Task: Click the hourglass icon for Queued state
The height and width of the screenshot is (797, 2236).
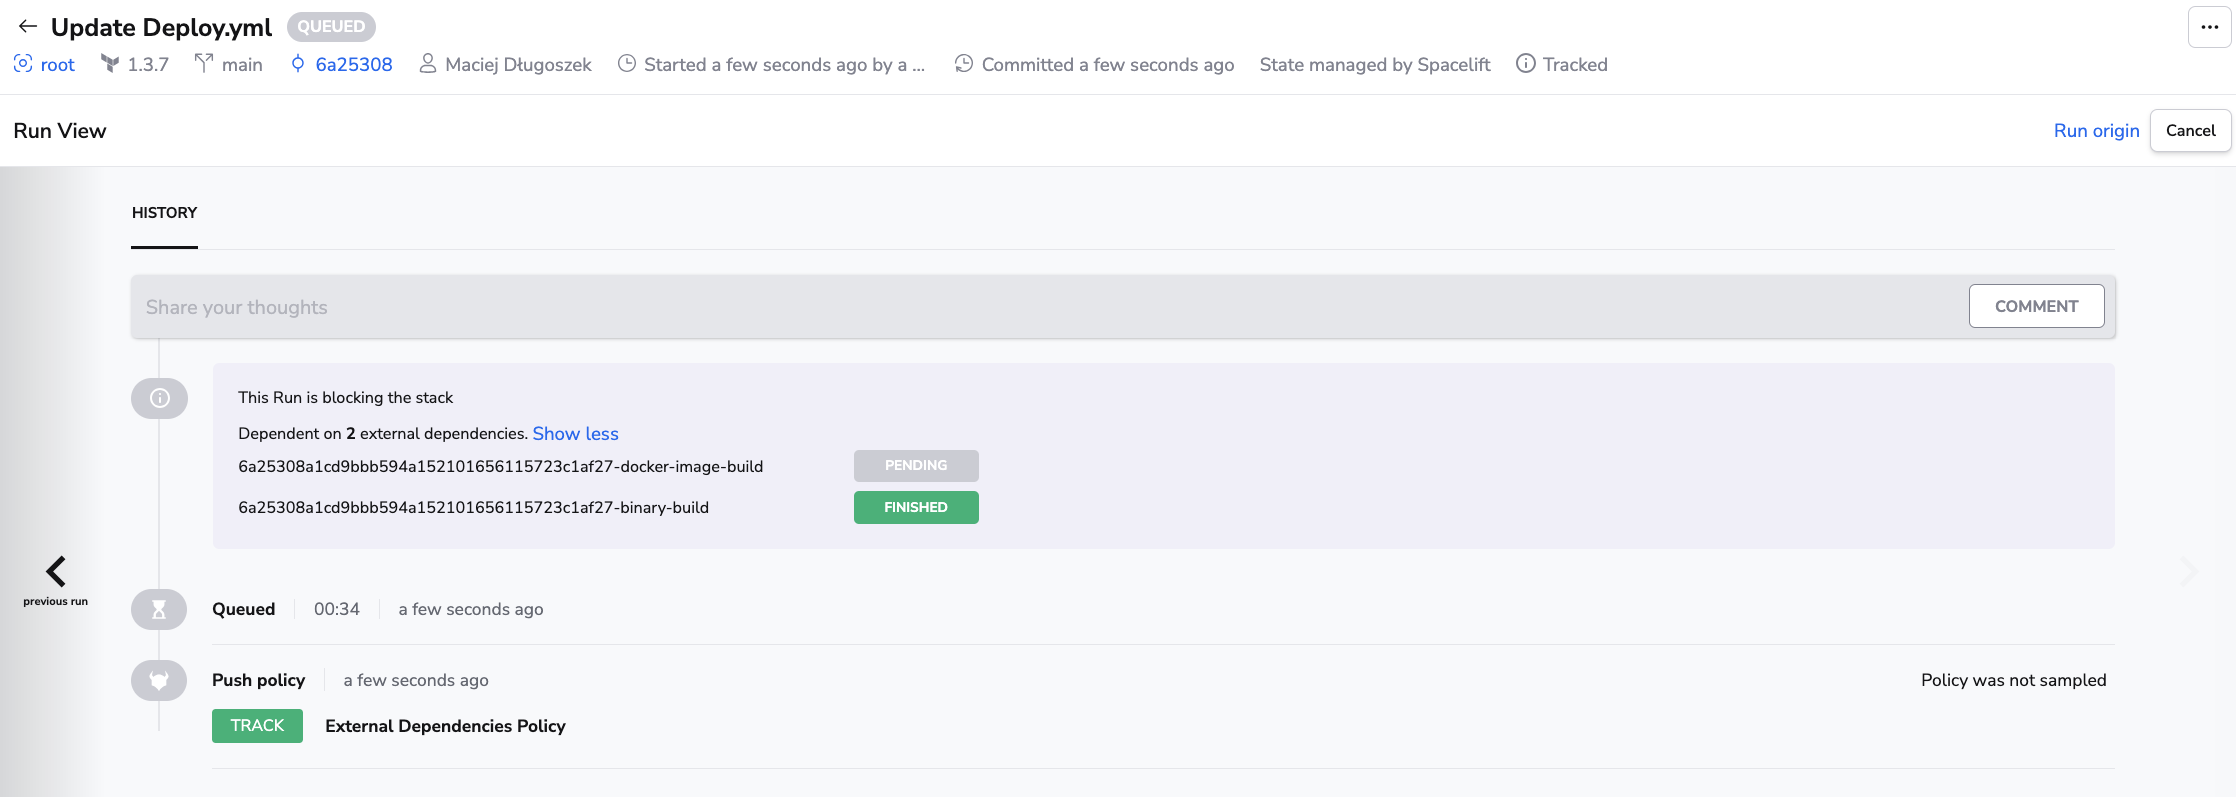Action: click(159, 610)
